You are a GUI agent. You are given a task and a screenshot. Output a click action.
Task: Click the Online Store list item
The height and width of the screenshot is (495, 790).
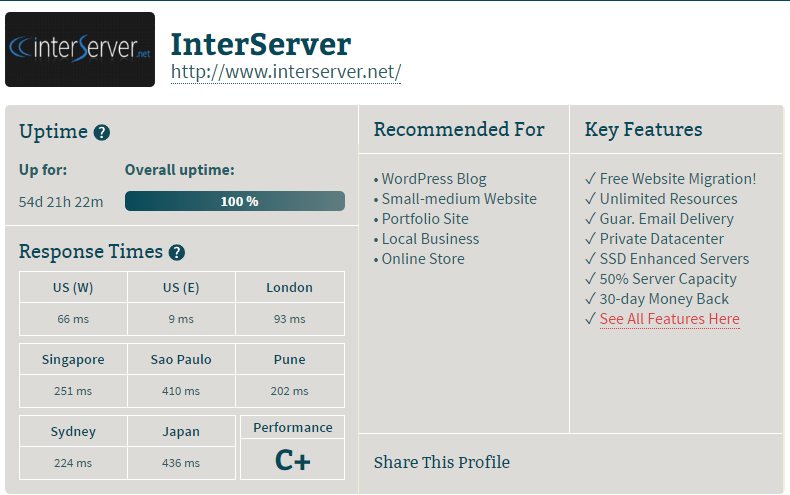point(423,259)
